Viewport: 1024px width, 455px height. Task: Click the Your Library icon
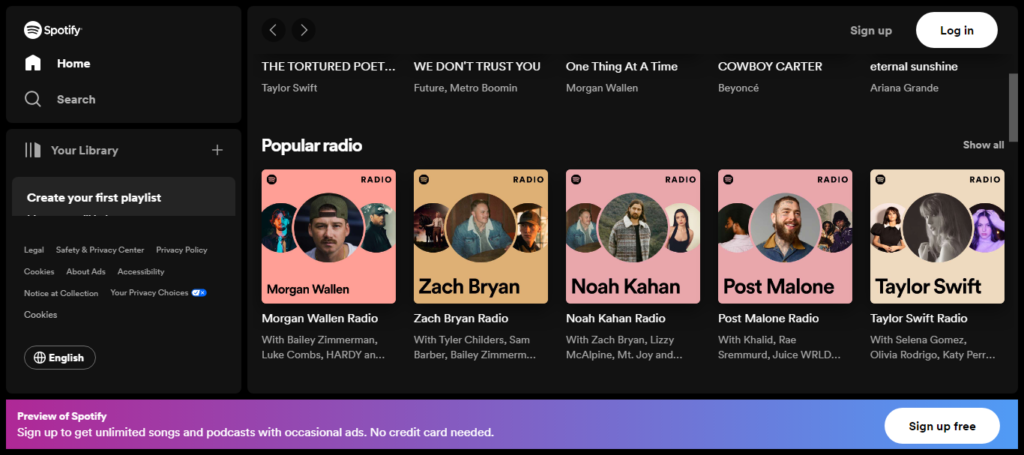pyautogui.click(x=33, y=150)
